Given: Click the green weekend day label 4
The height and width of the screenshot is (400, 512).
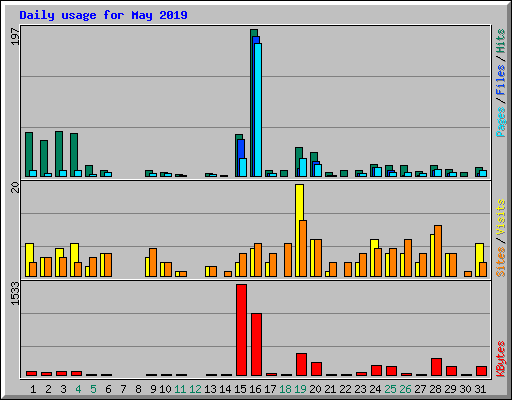Looking at the screenshot, I should point(78,389).
